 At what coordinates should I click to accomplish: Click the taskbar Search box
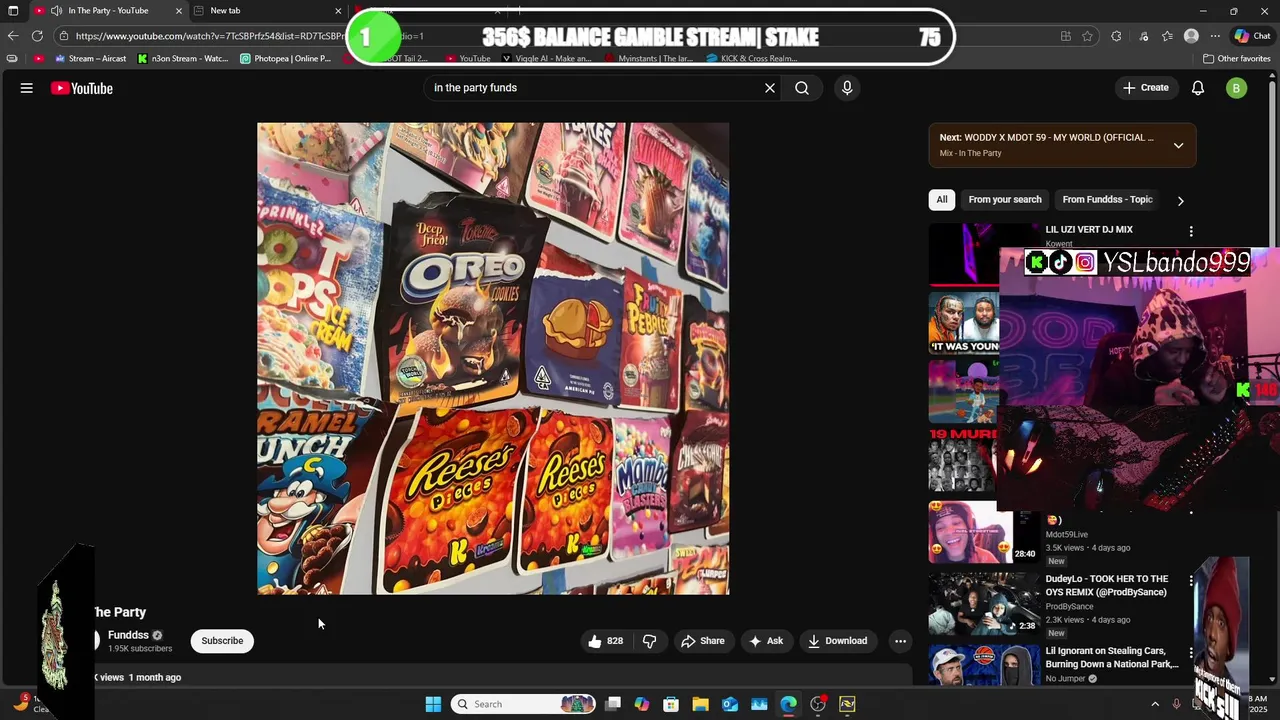click(x=523, y=704)
